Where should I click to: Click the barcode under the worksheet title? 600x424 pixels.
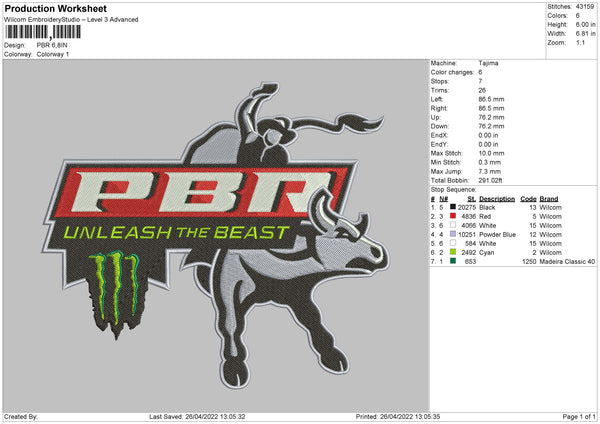tap(42, 32)
